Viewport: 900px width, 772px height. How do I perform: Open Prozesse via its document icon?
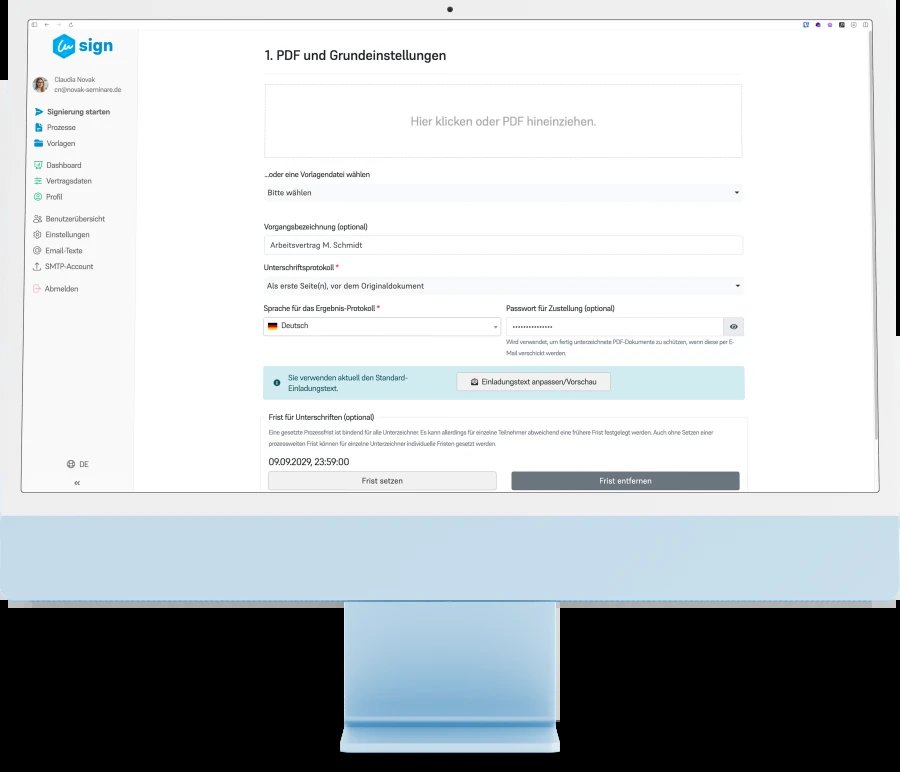pos(38,127)
